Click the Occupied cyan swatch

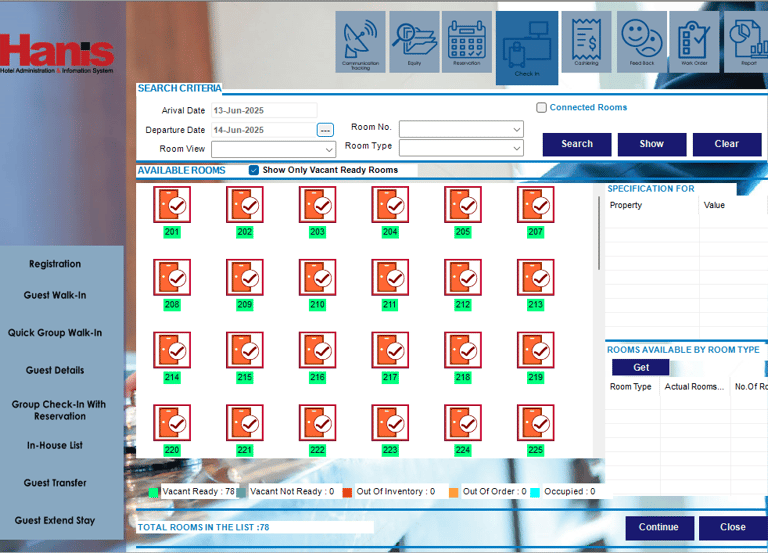click(535, 492)
